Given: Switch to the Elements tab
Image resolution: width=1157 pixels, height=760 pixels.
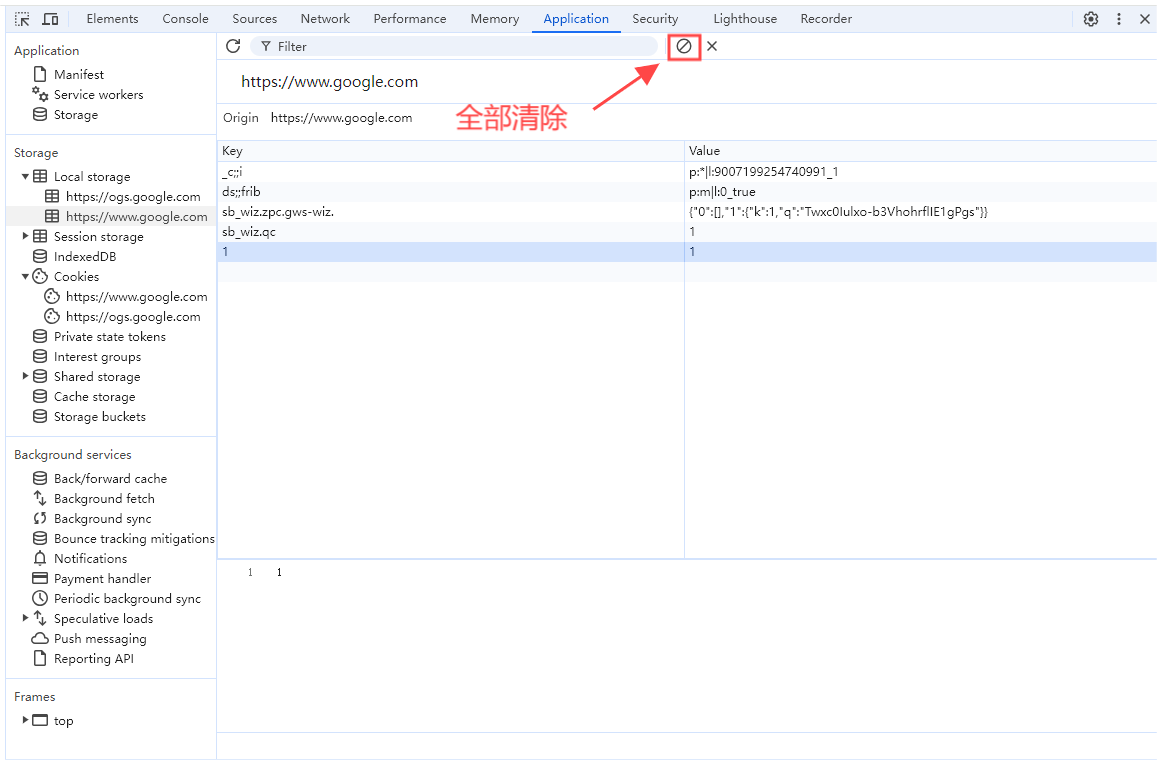Looking at the screenshot, I should [x=112, y=19].
